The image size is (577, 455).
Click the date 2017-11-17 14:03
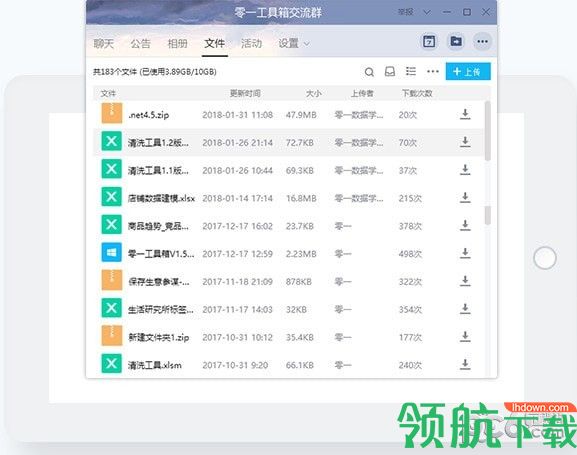tap(237, 310)
